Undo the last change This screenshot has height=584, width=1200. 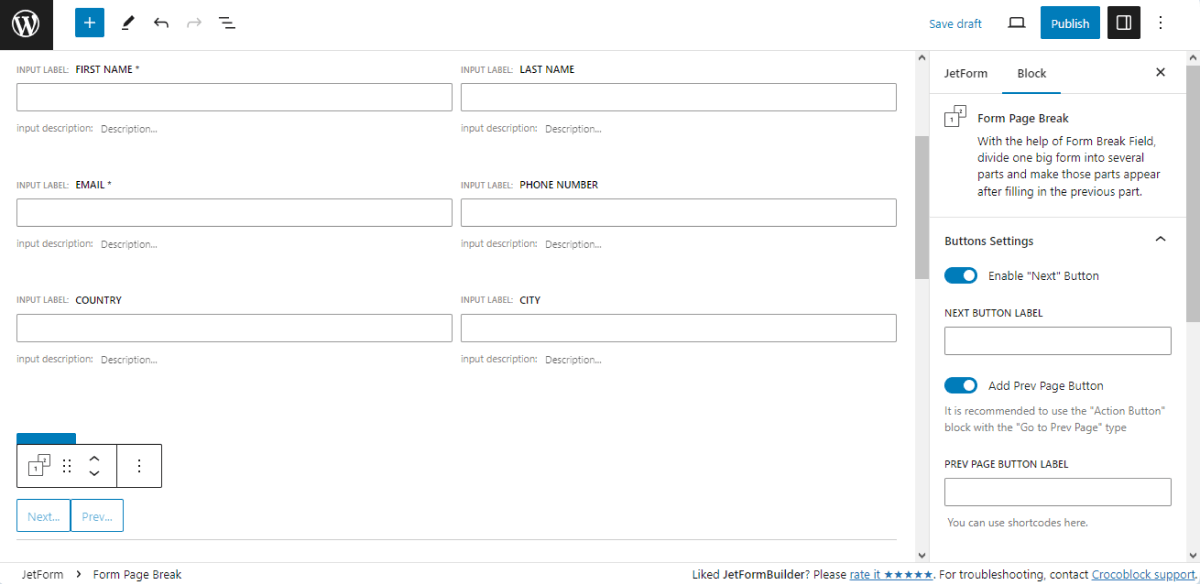coord(161,22)
